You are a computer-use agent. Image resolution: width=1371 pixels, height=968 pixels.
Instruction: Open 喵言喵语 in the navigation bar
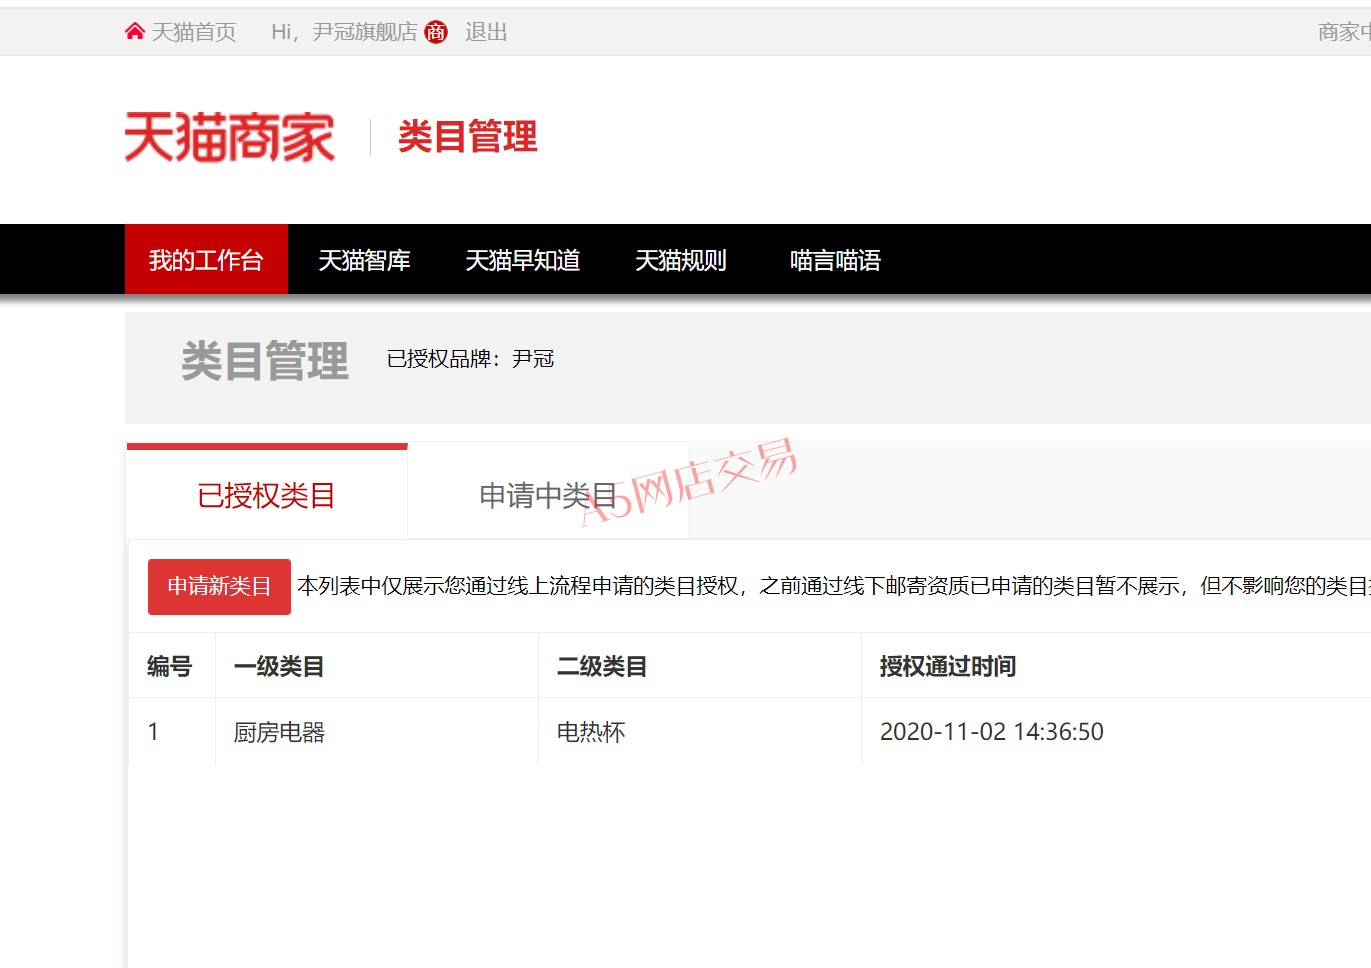click(835, 260)
